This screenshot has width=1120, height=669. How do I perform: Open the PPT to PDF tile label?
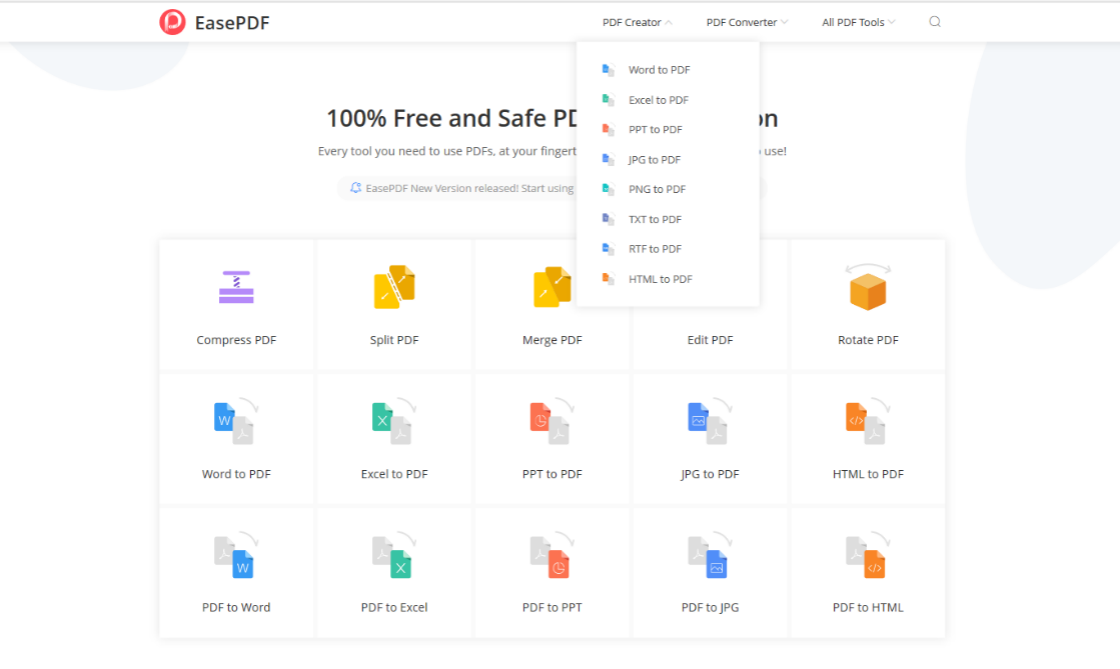[x=552, y=474]
